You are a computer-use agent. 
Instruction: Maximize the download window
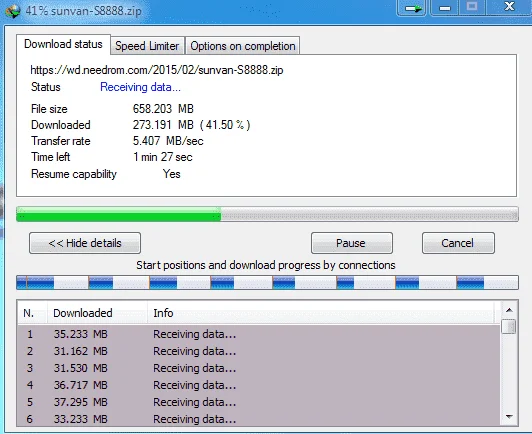(472, 7)
